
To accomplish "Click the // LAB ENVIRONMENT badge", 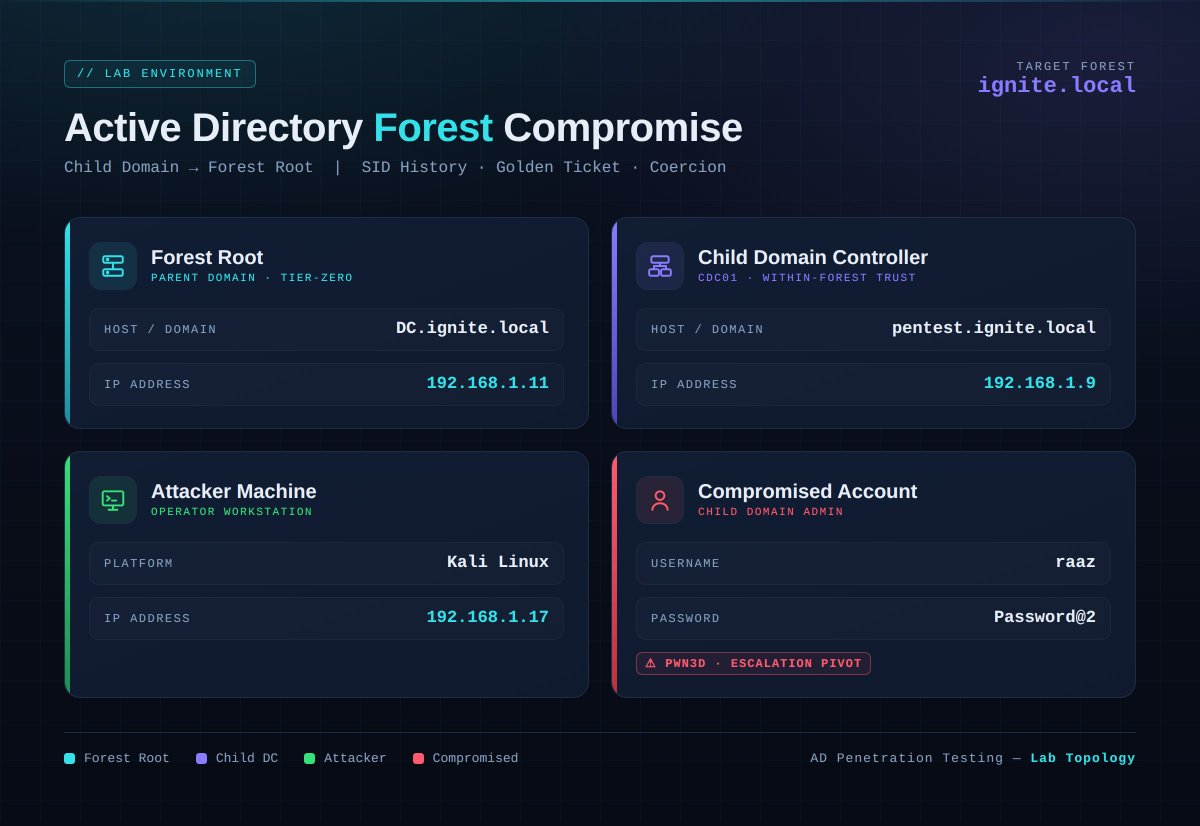I will (x=160, y=74).
